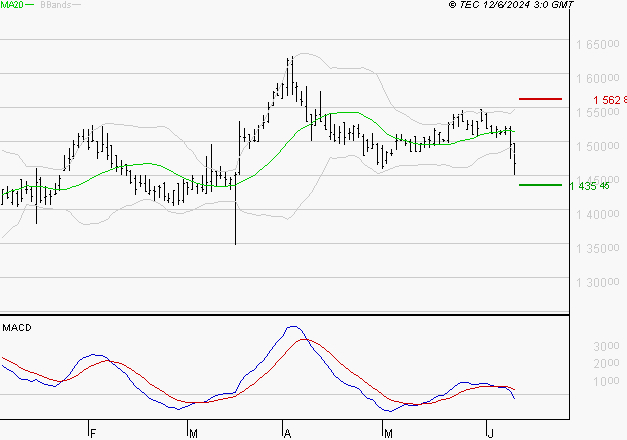The image size is (627, 440).
Task: Click the M month label preceding J
Action: click(388, 434)
